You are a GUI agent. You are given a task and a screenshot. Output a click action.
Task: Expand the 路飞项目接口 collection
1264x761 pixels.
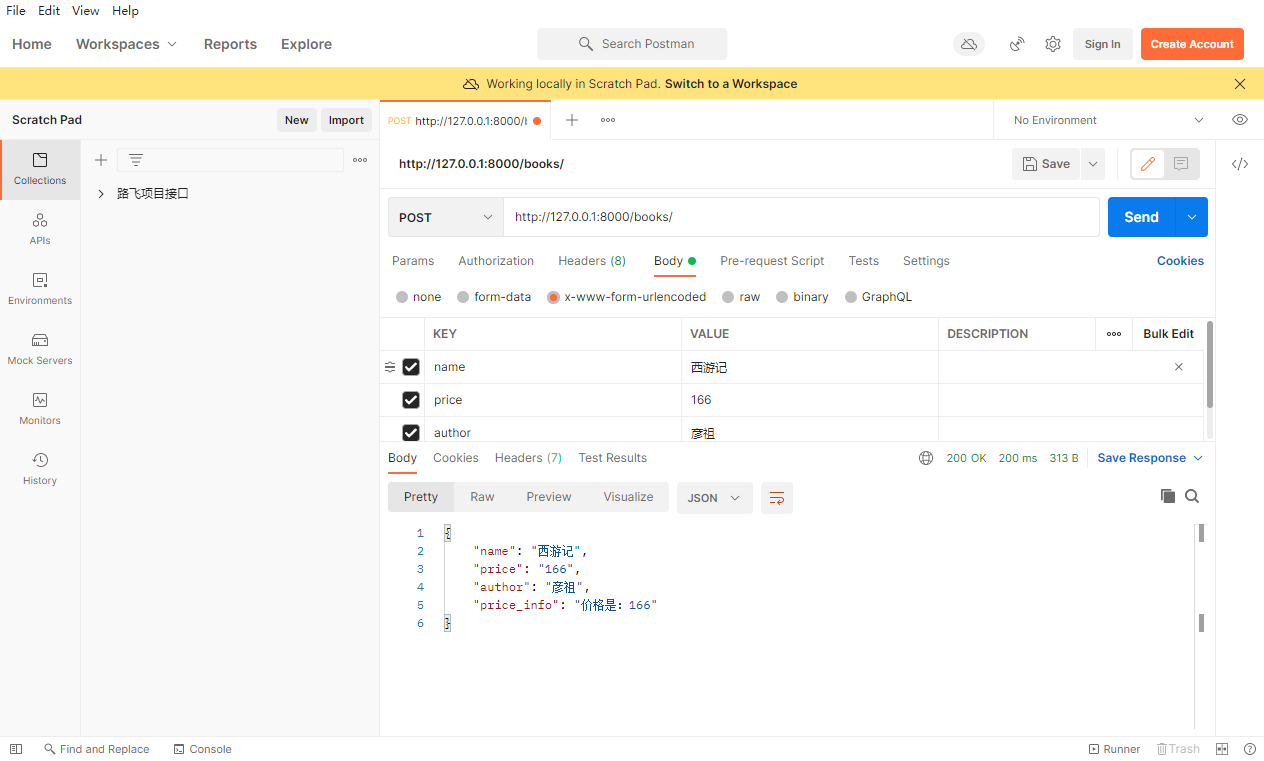[x=101, y=194]
